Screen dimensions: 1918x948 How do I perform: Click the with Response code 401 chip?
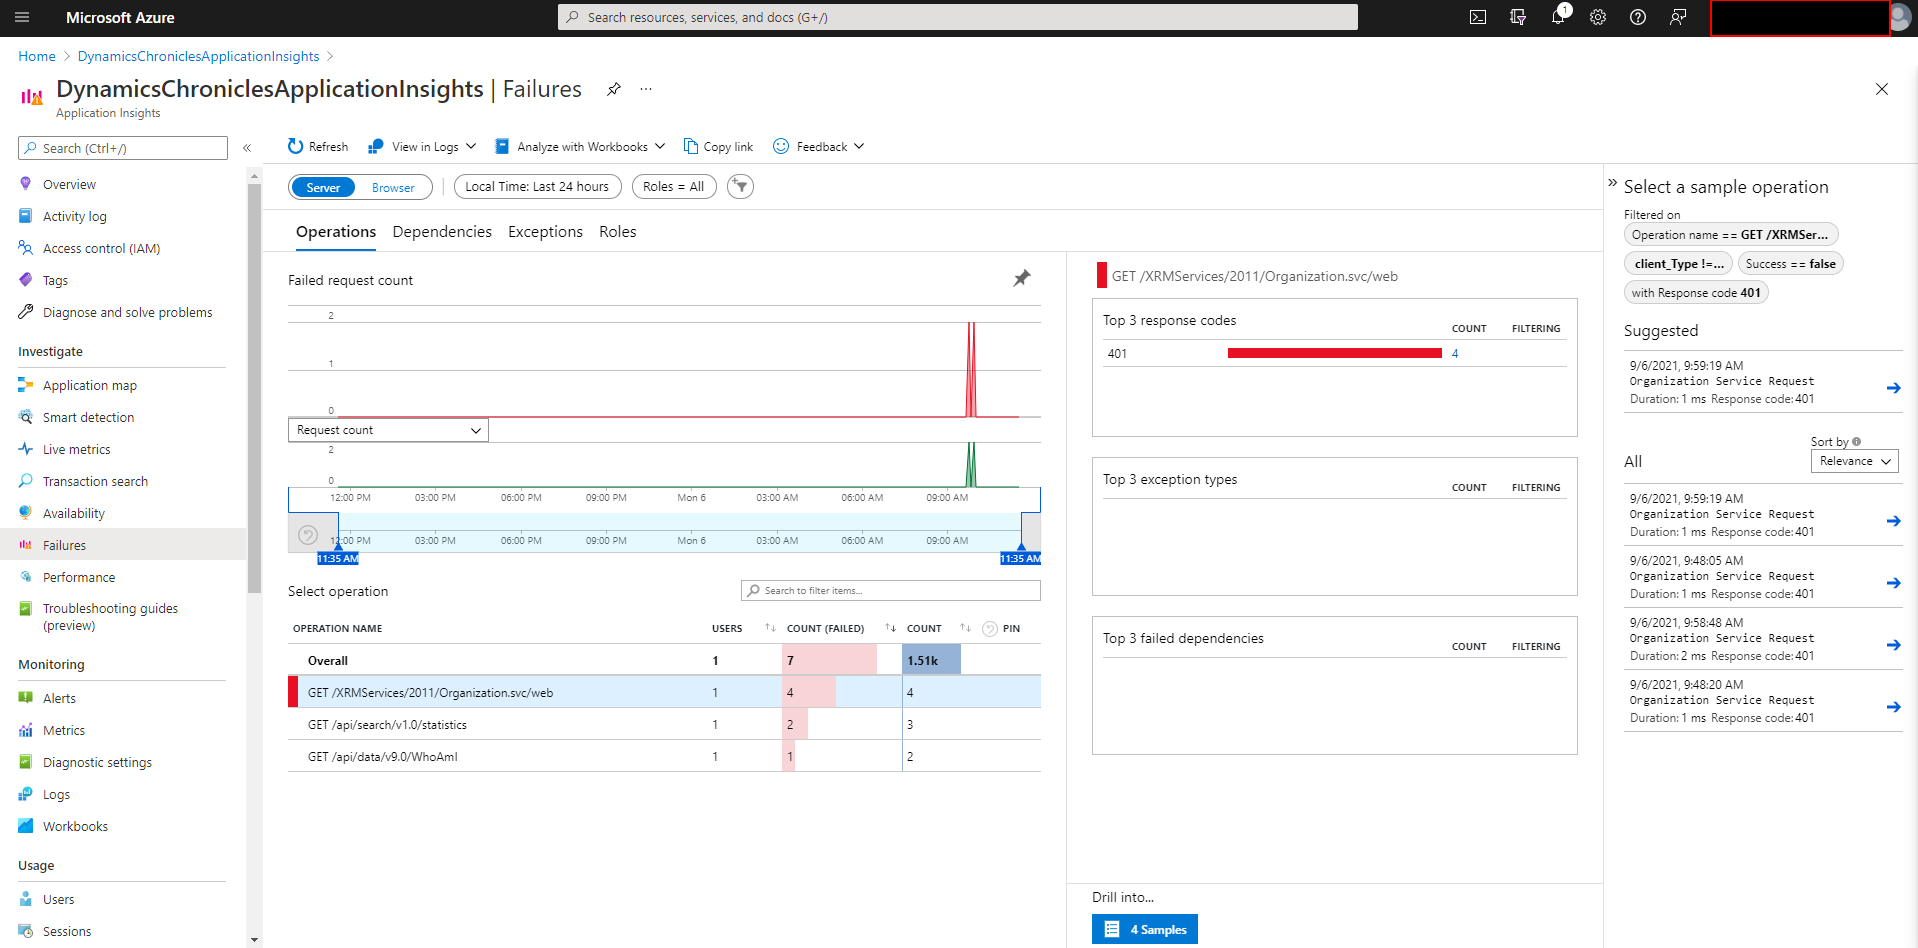pos(1696,293)
